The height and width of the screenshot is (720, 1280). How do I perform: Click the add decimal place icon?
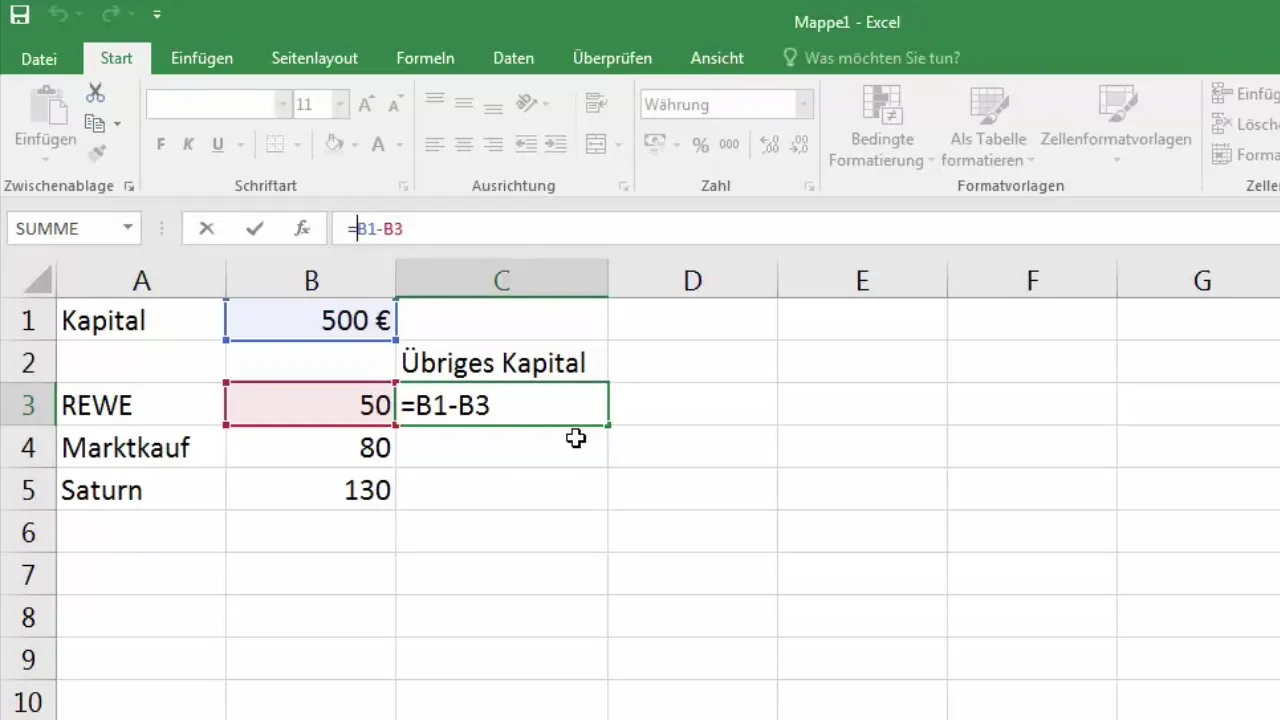coord(769,145)
